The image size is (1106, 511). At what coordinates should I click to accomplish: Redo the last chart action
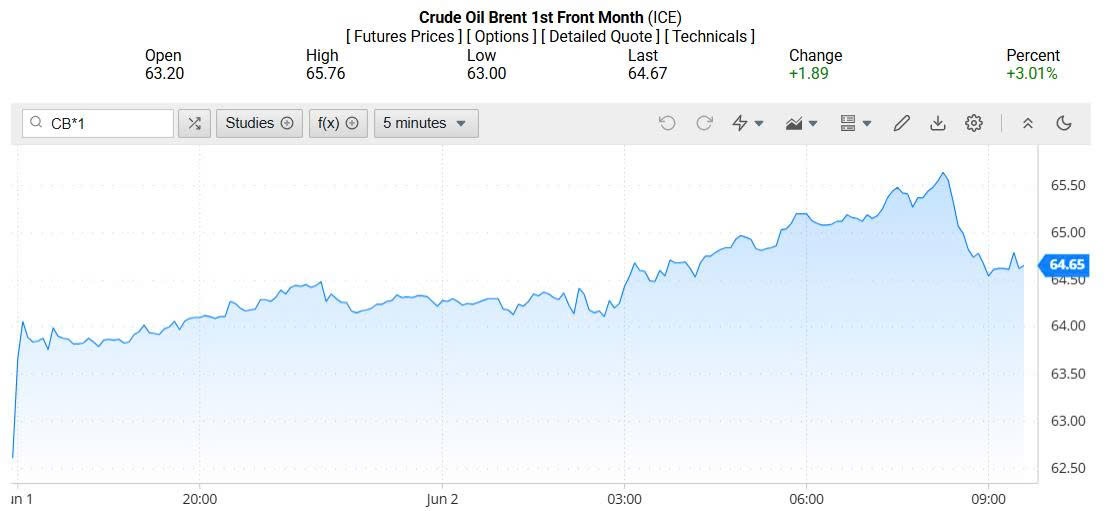click(704, 123)
